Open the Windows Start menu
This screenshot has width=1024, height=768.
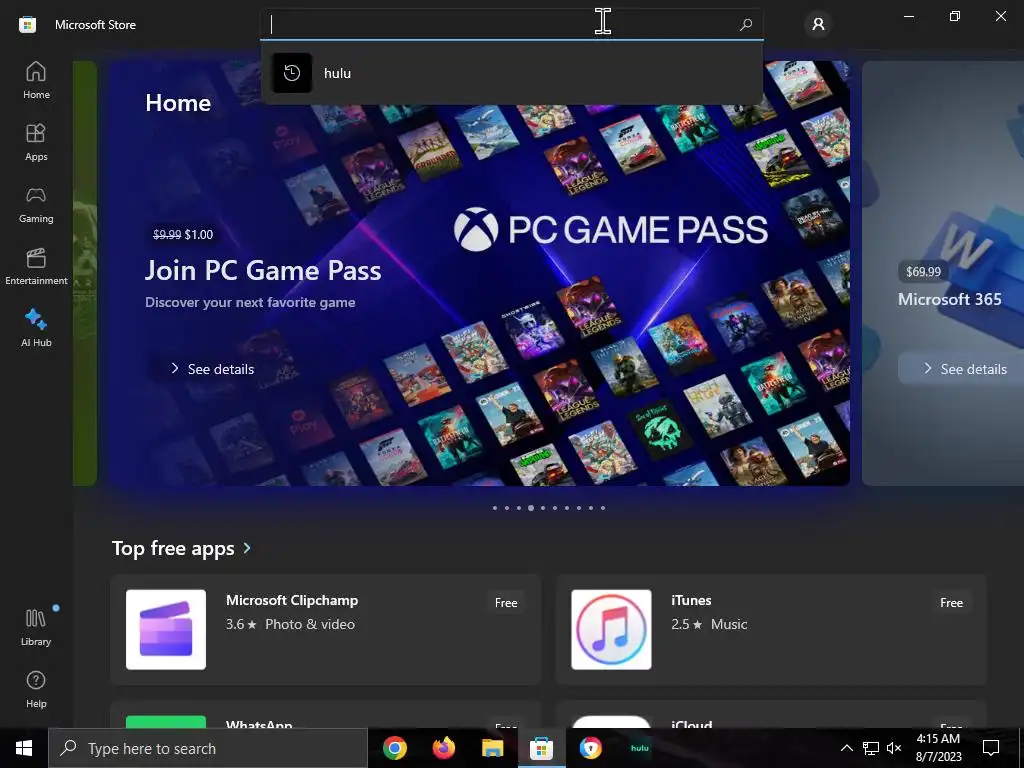click(x=24, y=748)
